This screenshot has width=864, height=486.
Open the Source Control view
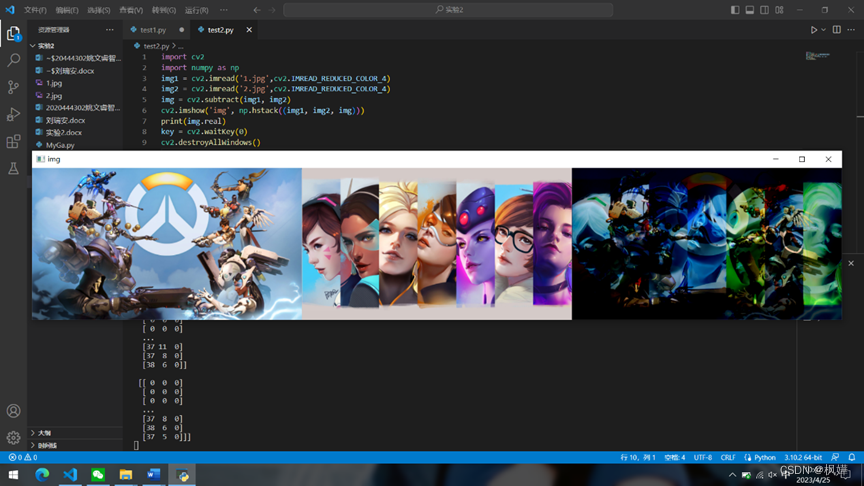pyautogui.click(x=14, y=87)
